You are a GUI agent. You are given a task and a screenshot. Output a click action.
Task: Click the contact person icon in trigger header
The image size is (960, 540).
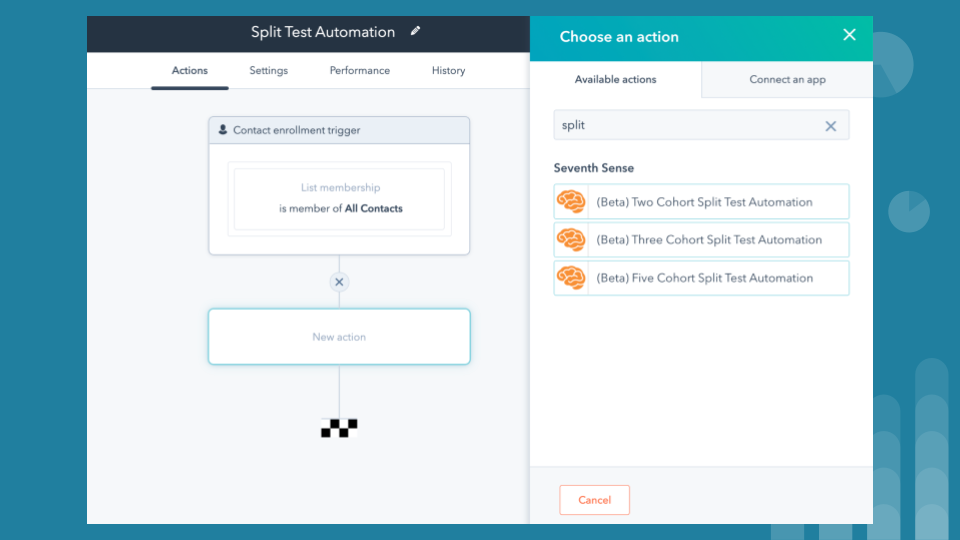[x=223, y=130]
